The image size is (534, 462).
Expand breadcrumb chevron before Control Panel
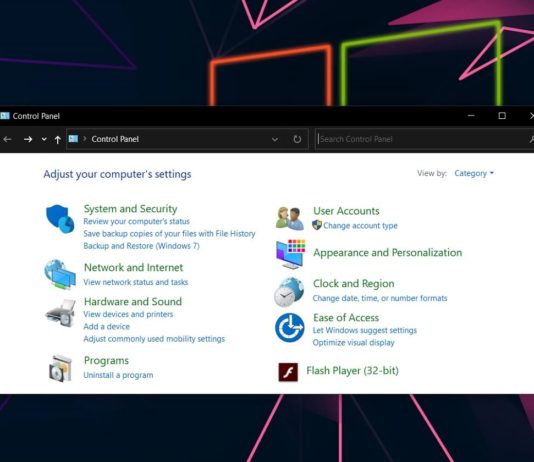tap(84, 139)
